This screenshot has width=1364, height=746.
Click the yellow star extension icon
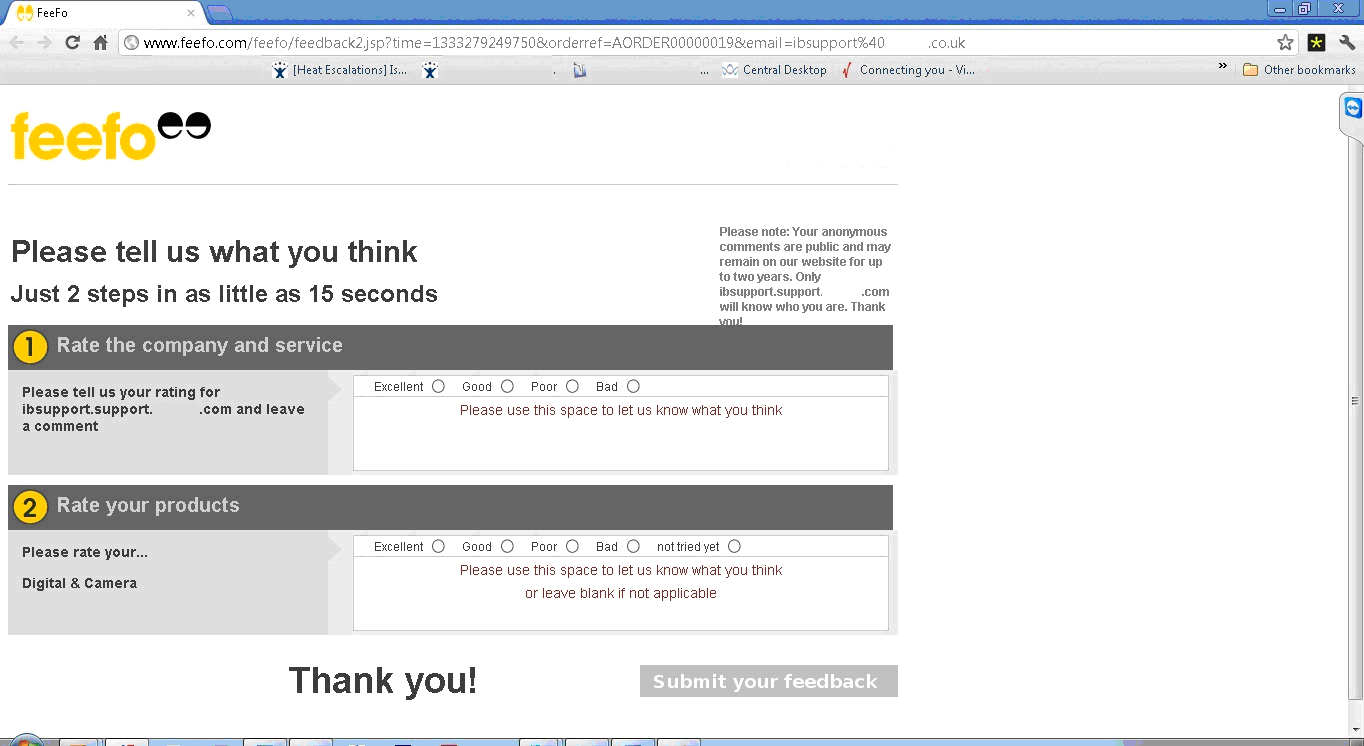(x=1316, y=43)
